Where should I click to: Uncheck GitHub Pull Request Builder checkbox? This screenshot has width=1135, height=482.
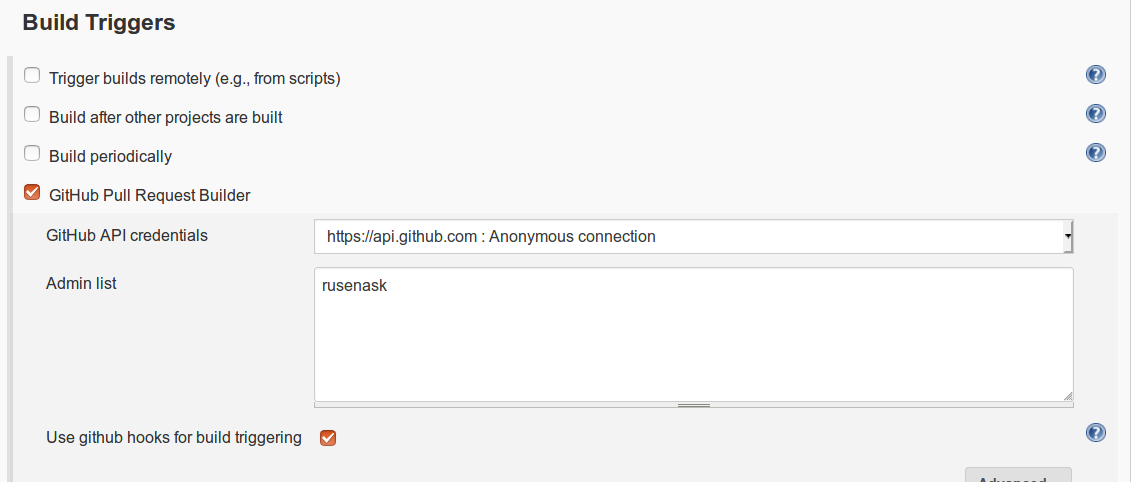pyautogui.click(x=32, y=193)
